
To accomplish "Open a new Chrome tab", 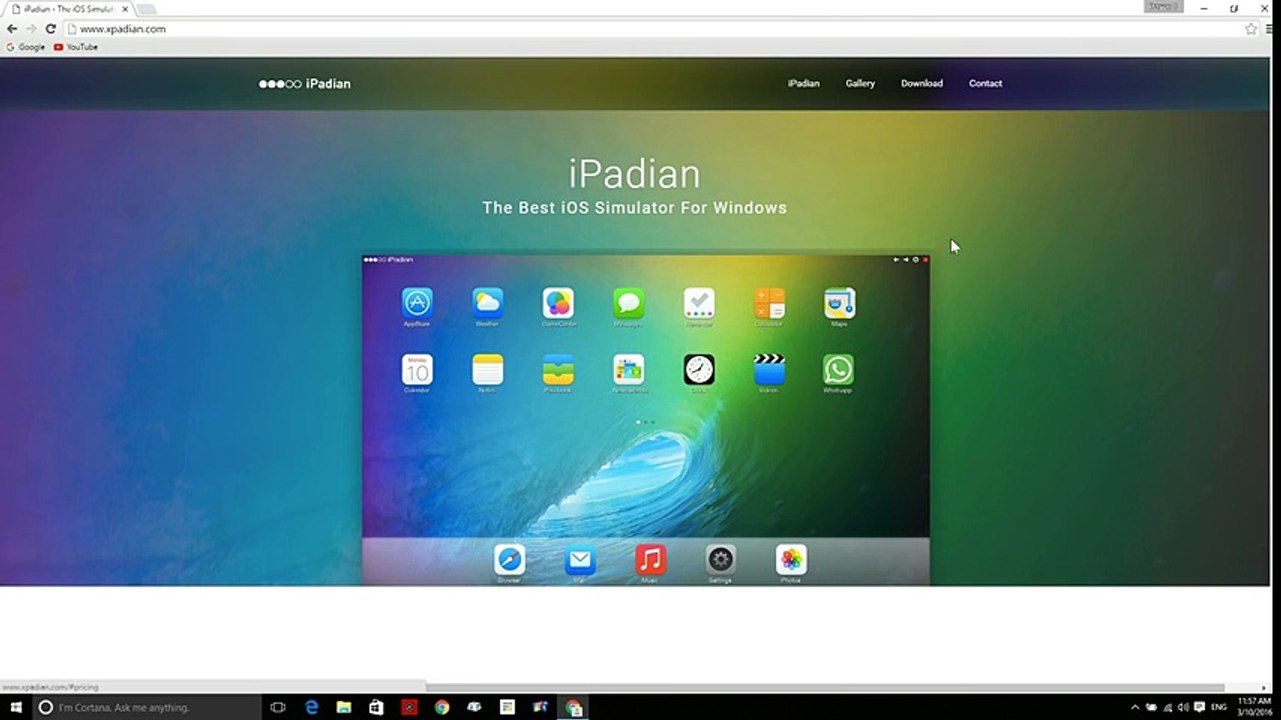I will coord(146,9).
